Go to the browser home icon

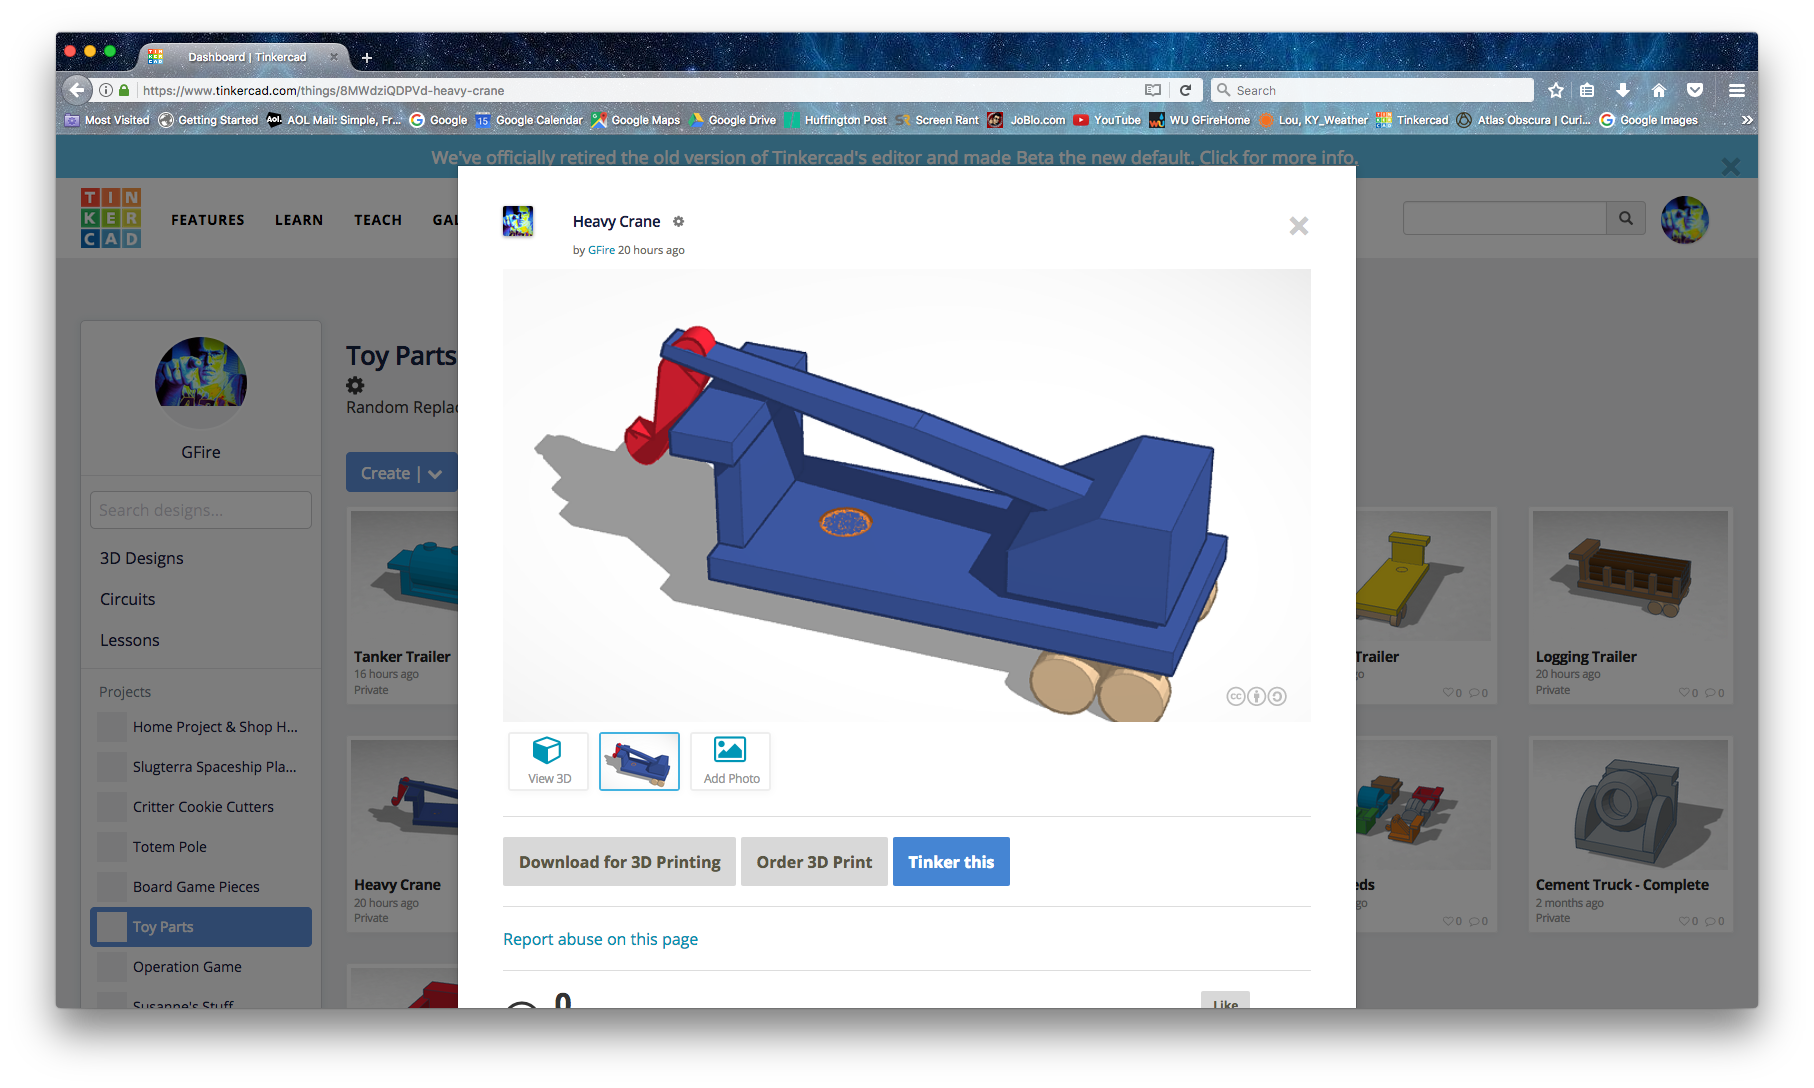(x=1659, y=90)
